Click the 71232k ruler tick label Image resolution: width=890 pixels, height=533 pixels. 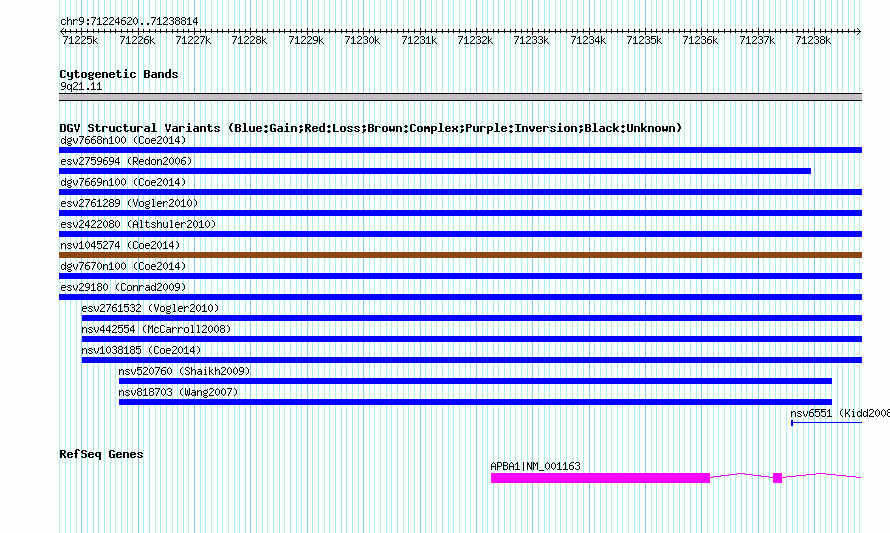[475, 40]
